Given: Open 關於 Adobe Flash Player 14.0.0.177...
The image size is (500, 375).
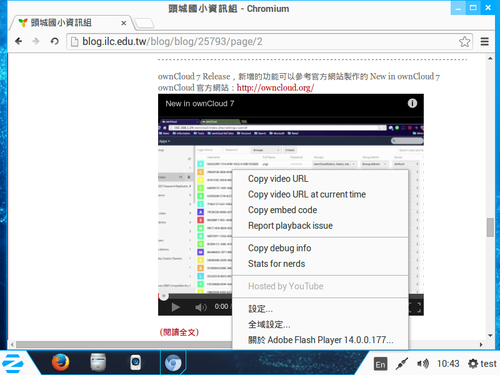Looking at the screenshot, I should tap(320, 340).
